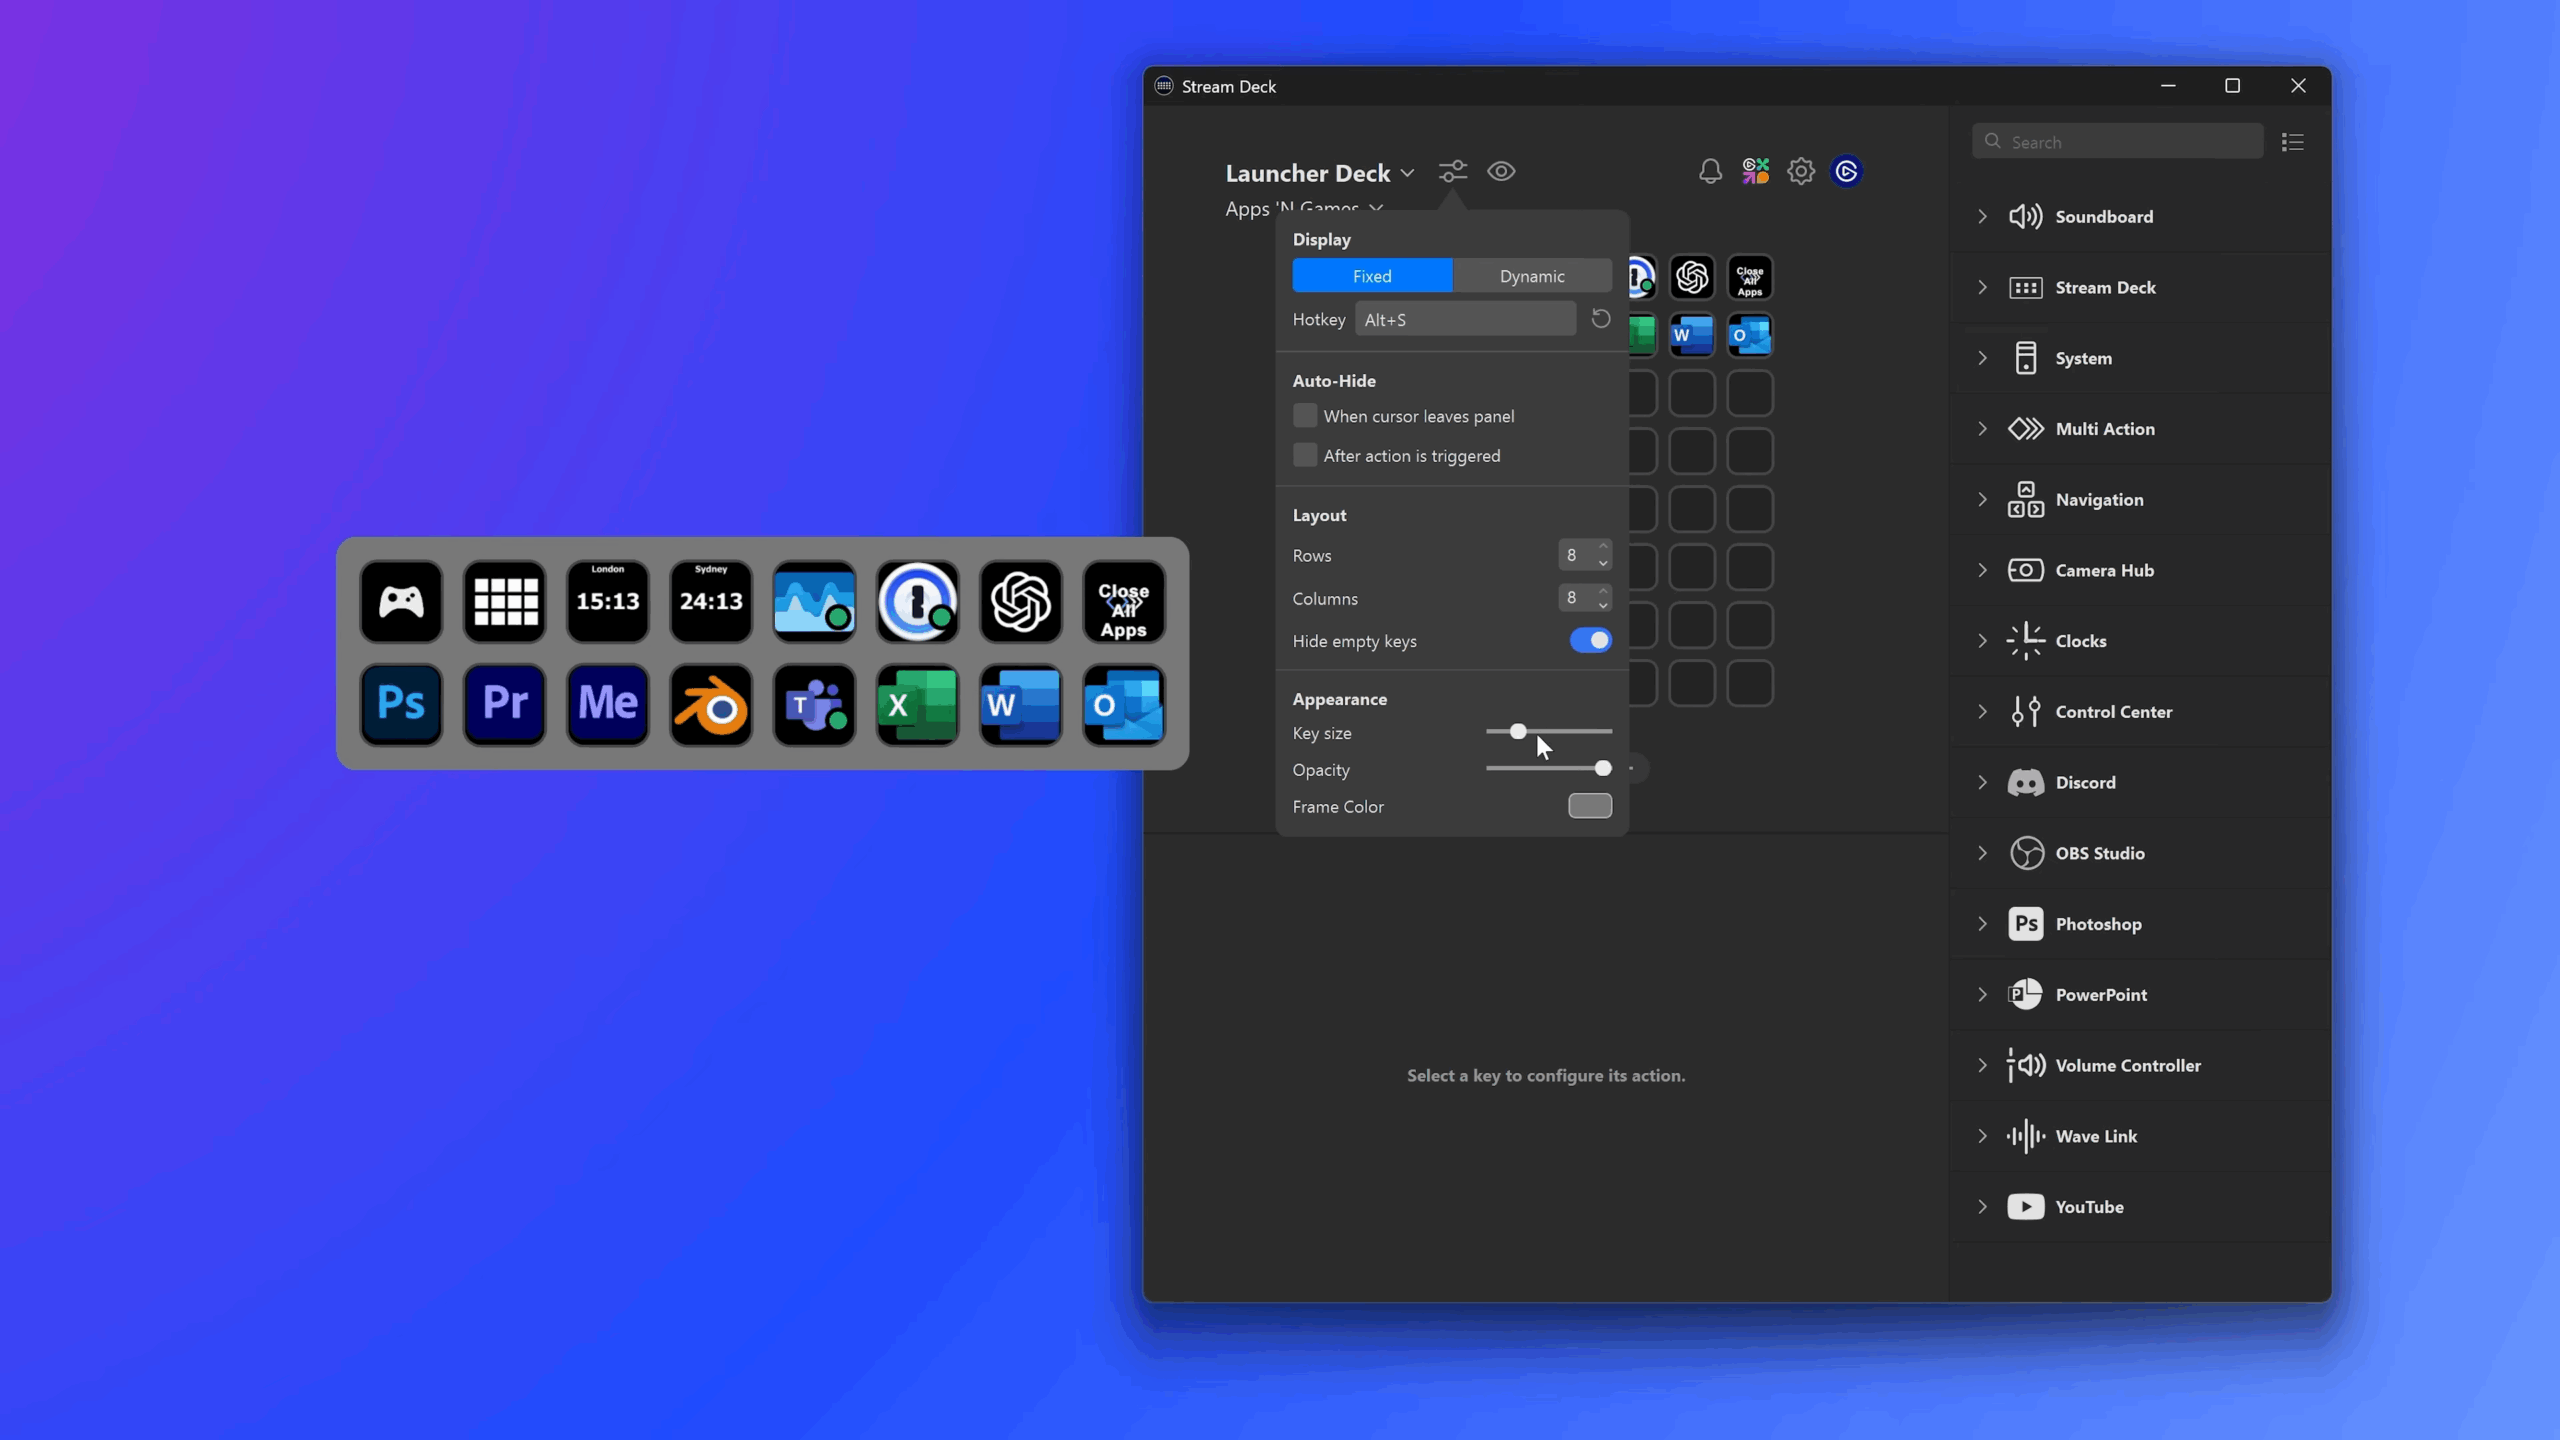This screenshot has width=2560, height=1440.
Task: Enable When cursor leaves panel checkbox
Action: coord(1305,415)
